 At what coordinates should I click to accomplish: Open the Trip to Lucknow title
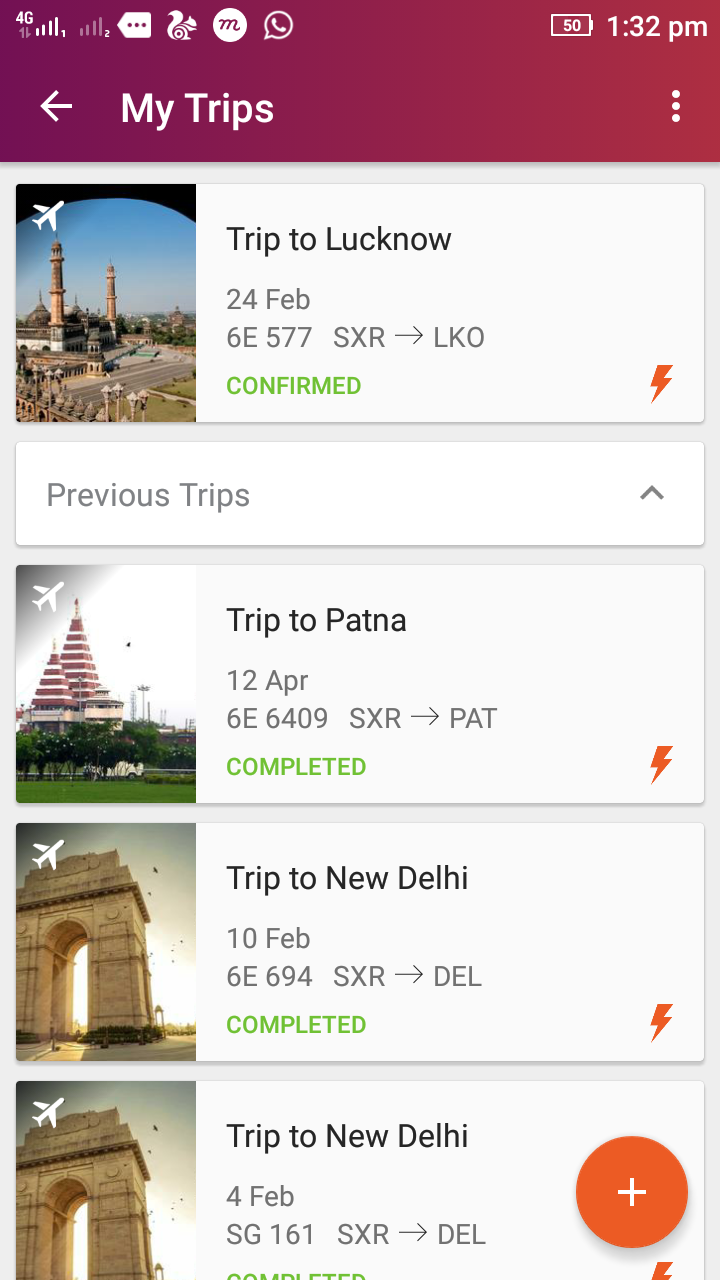pyautogui.click(x=338, y=239)
